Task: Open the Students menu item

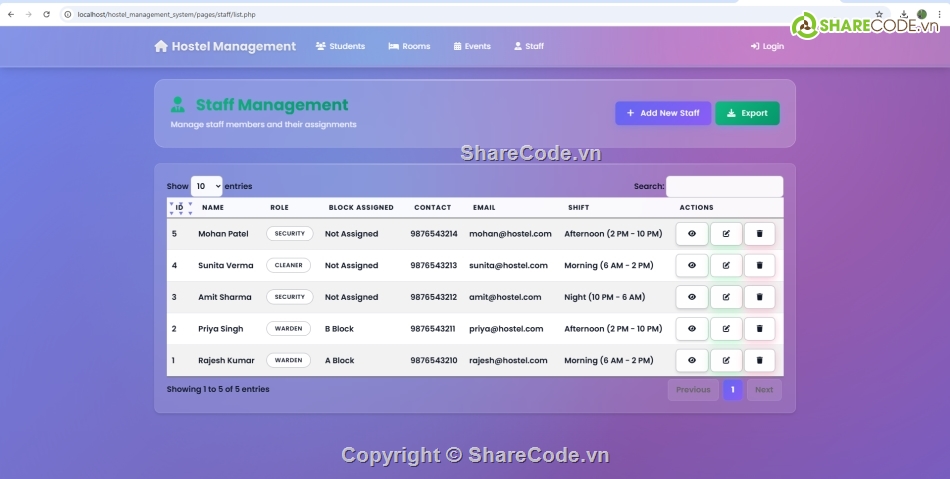Action: tap(340, 46)
